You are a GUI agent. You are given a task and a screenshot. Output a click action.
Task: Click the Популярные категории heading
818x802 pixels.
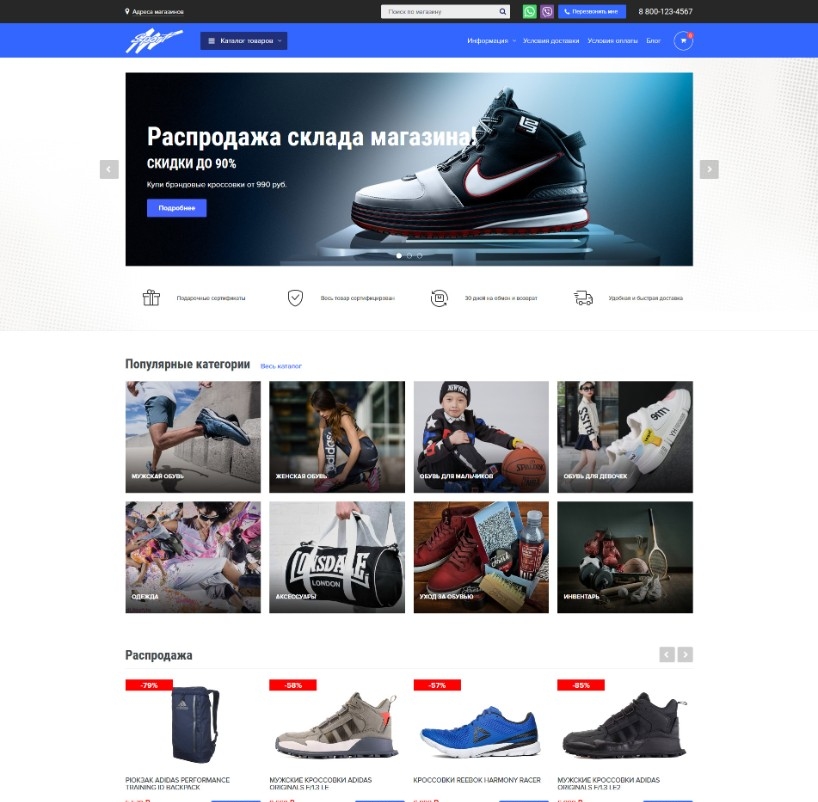tap(188, 364)
